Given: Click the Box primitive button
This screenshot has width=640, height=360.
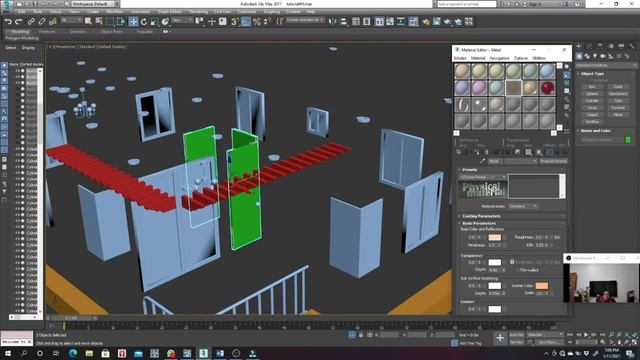Looking at the screenshot, I should point(592,87).
